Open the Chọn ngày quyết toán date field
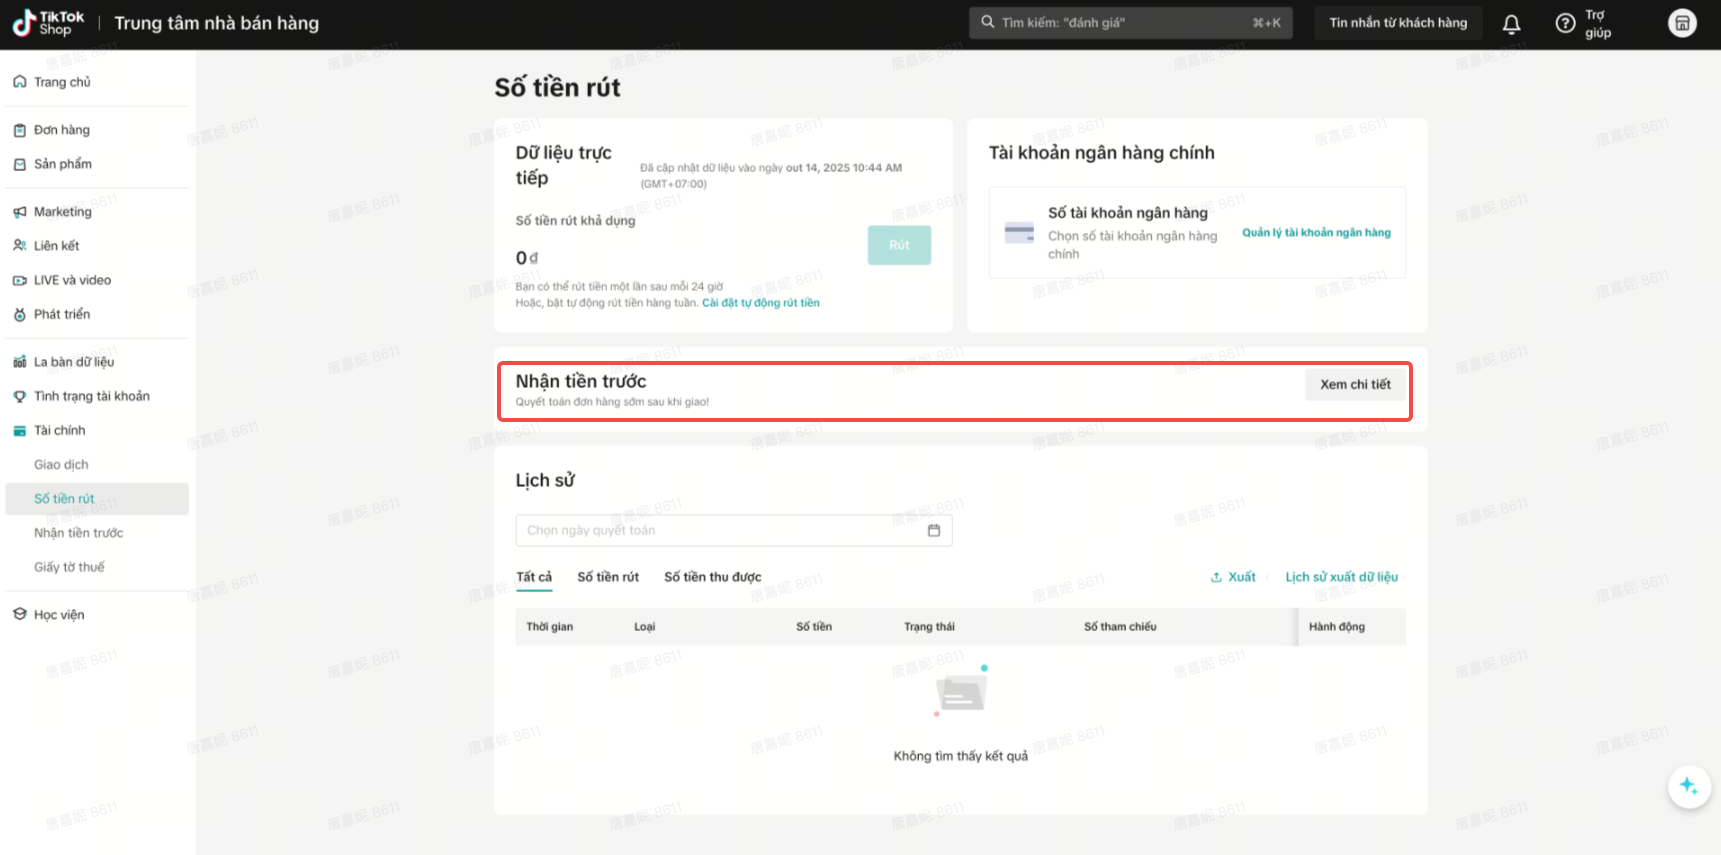Screen dimensions: 1721x855 pos(734,531)
